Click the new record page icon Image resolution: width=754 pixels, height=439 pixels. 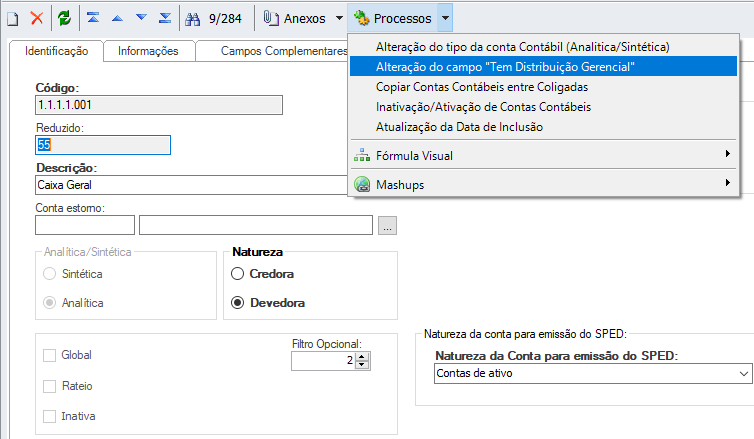13,19
